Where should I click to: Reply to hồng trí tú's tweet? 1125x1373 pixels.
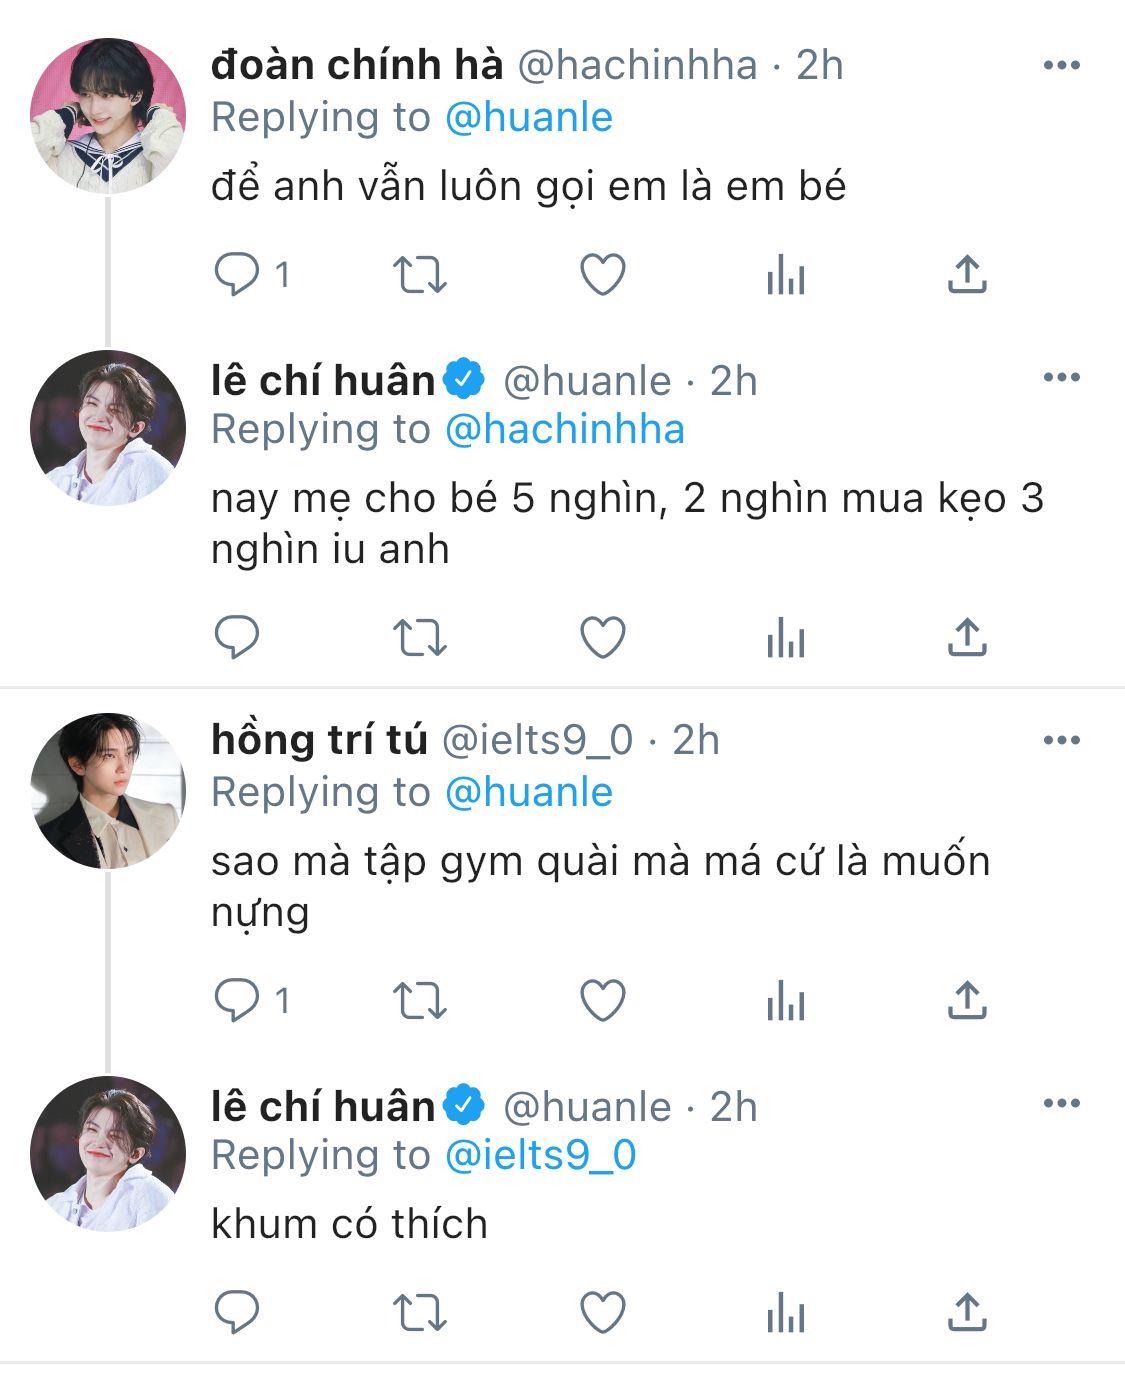[x=237, y=1000]
